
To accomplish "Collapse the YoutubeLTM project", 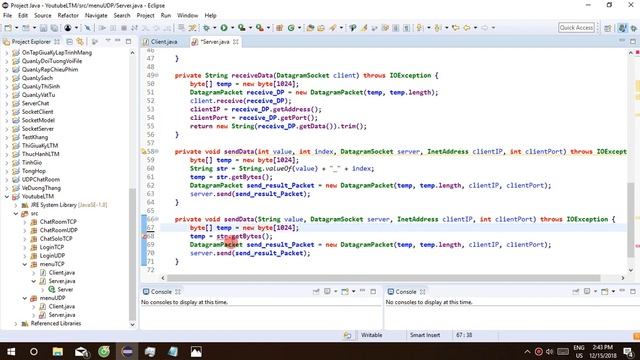I will (x=7, y=196).
